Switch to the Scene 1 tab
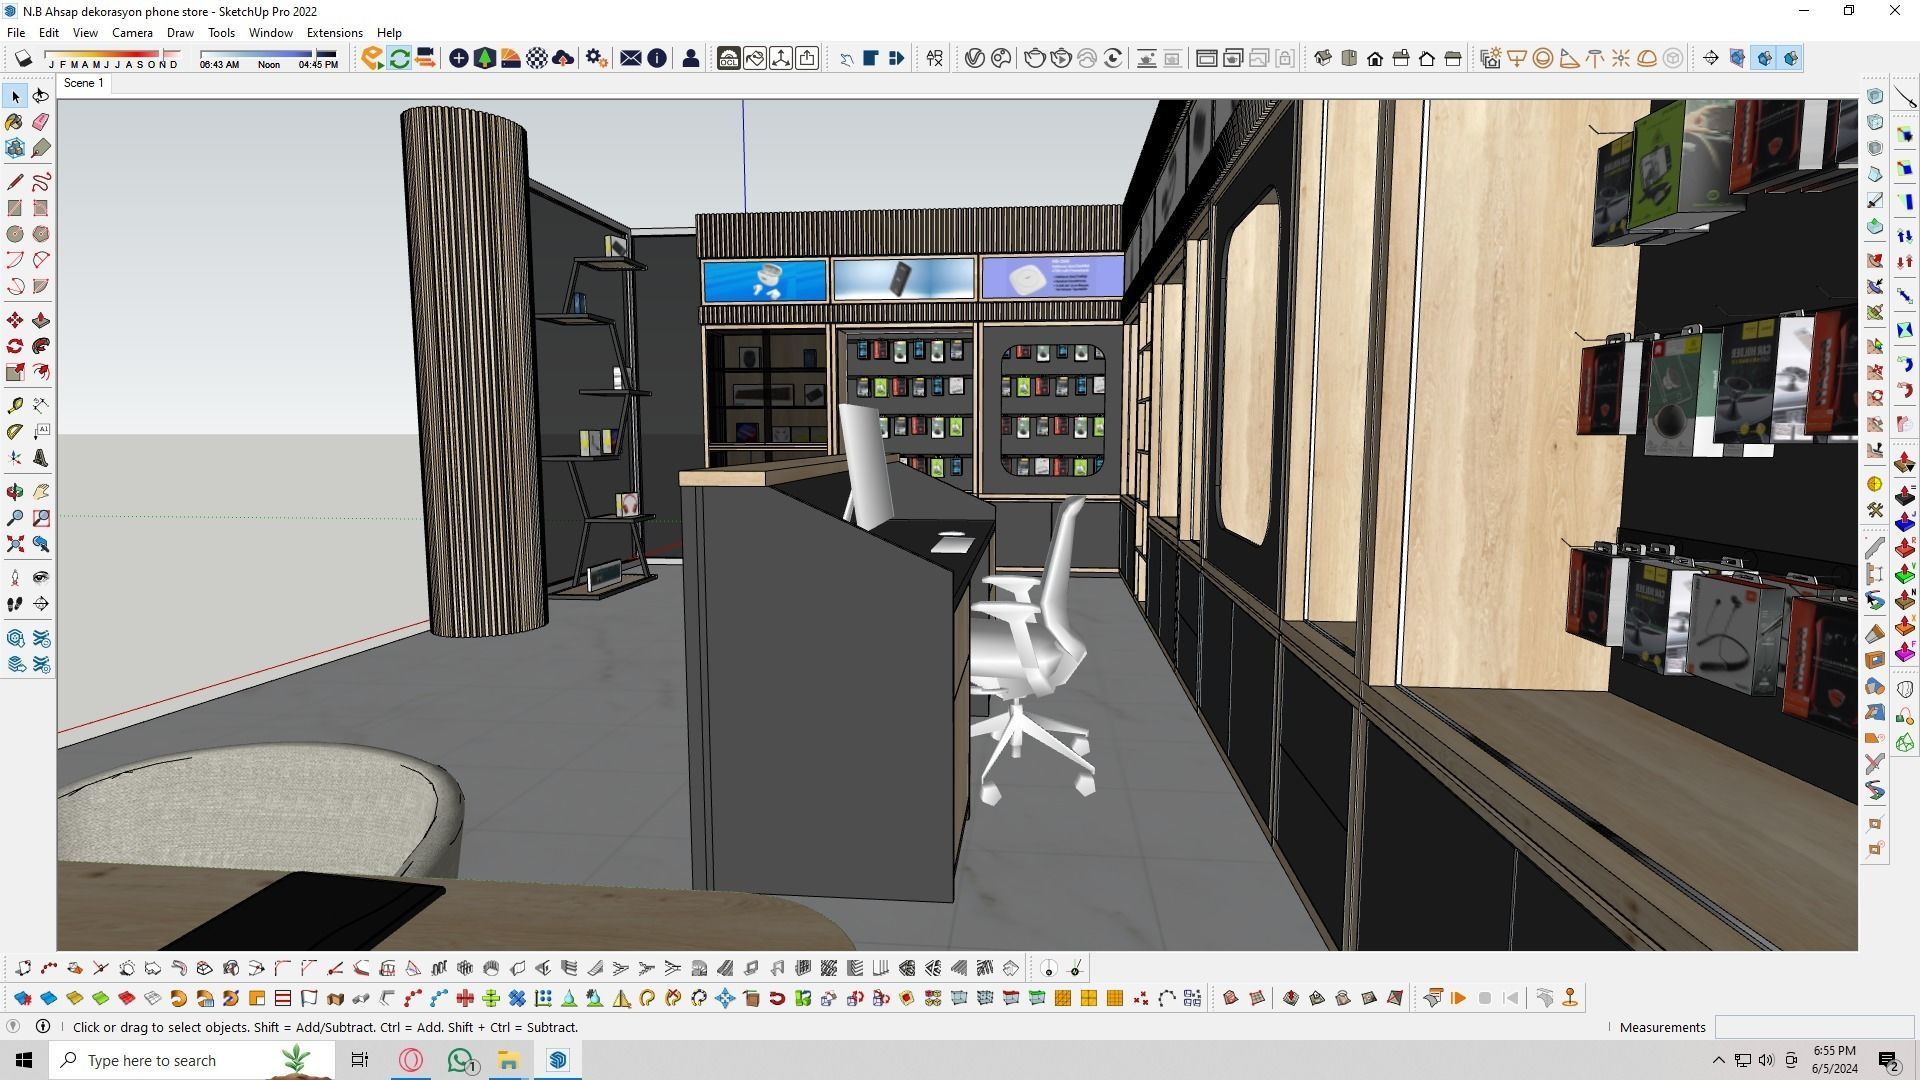Image resolution: width=1920 pixels, height=1080 pixels. click(83, 83)
